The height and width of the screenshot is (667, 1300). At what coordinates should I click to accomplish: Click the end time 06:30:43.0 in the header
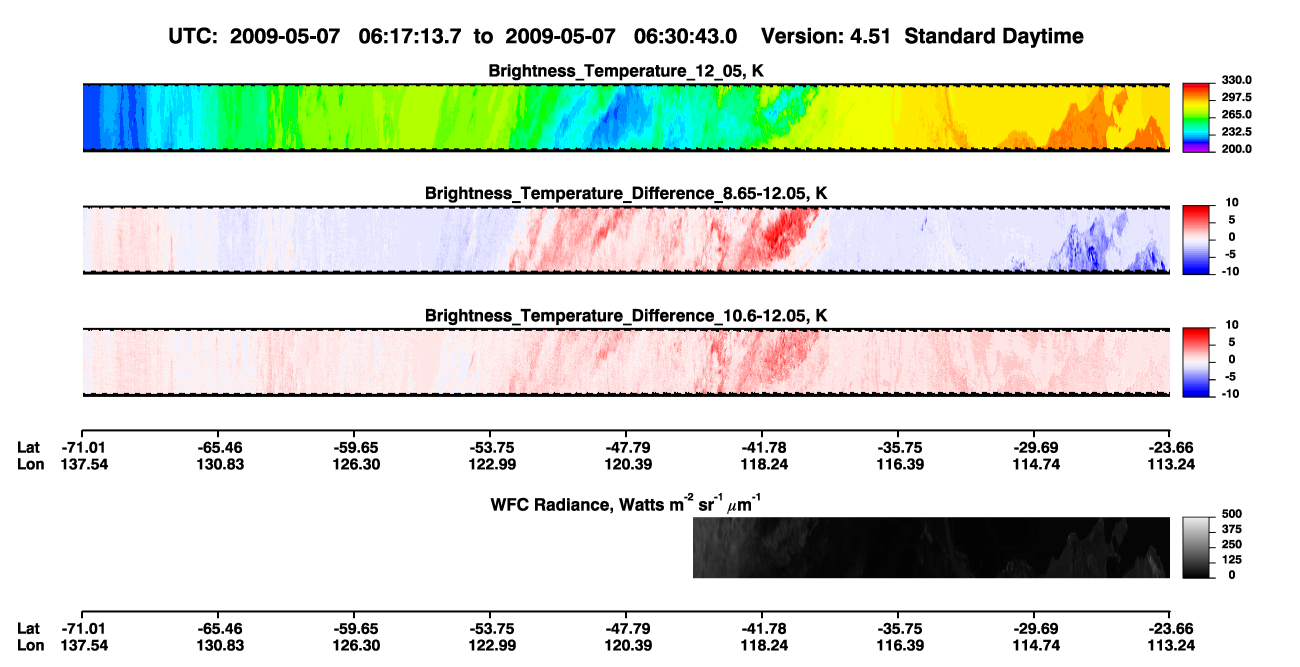coord(686,36)
